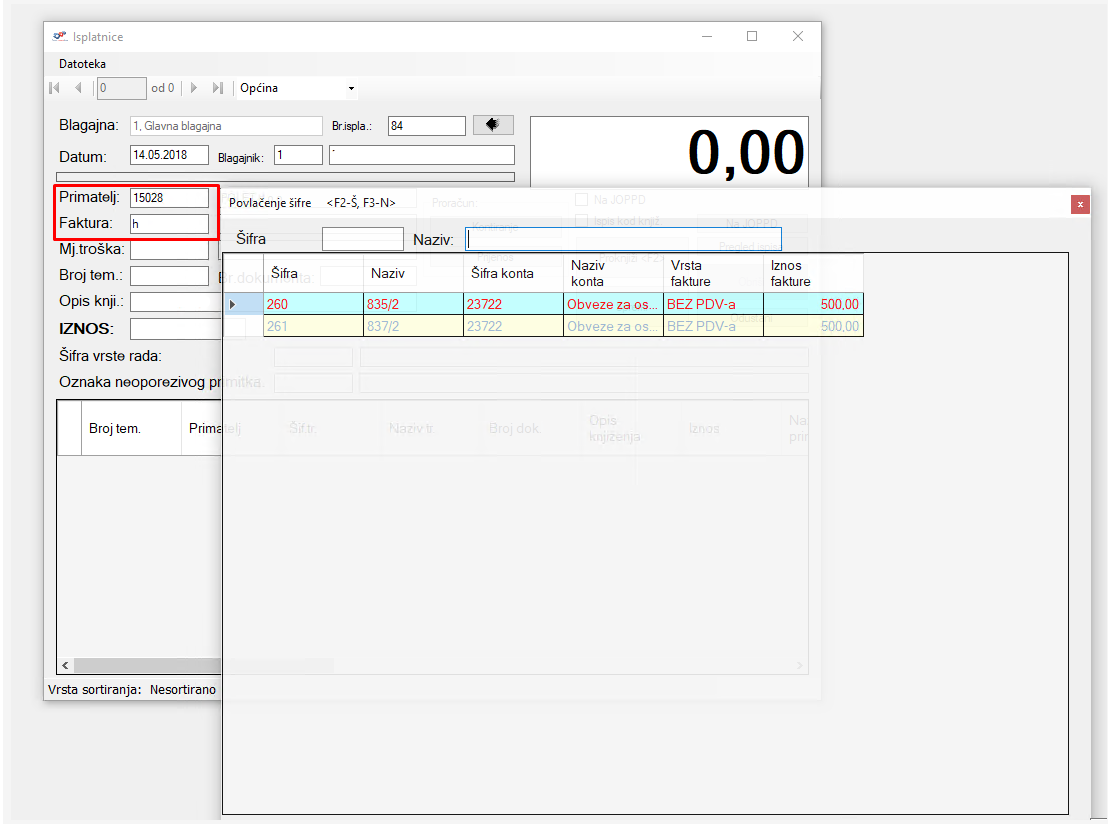The width and height of the screenshot is (1108, 824).
Task: Click the left arrow of horizontal scrollbar
Action: pos(65,665)
